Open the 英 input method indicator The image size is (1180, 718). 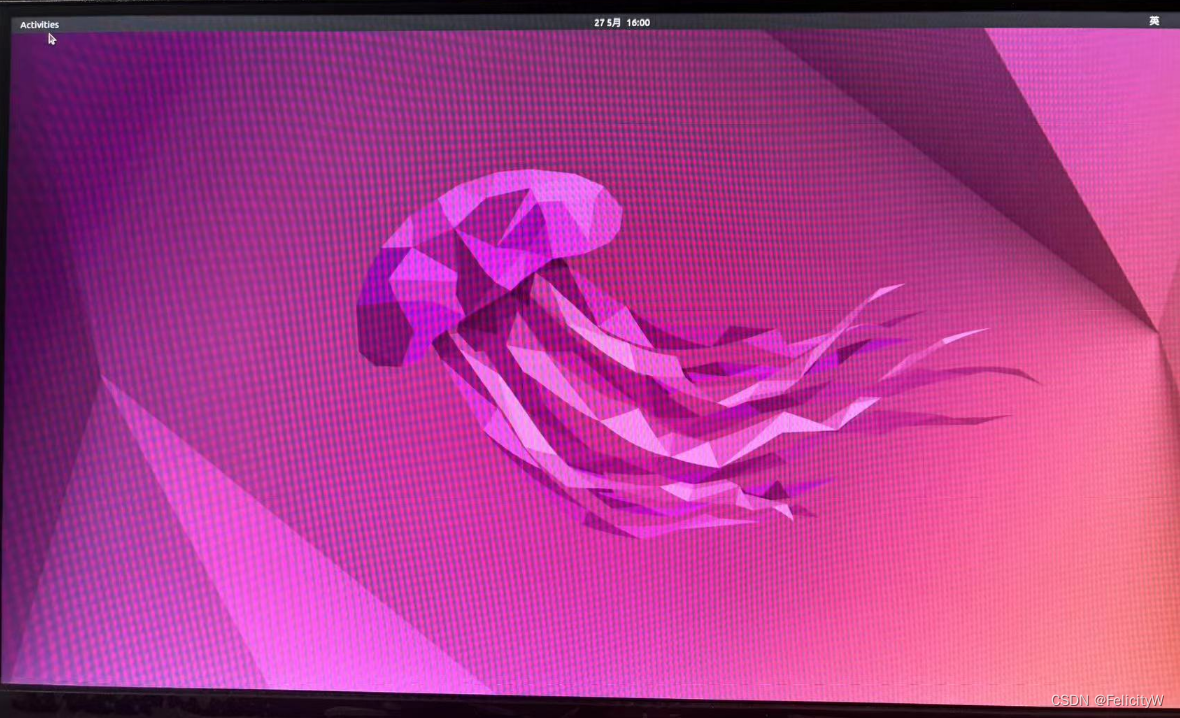click(1154, 21)
